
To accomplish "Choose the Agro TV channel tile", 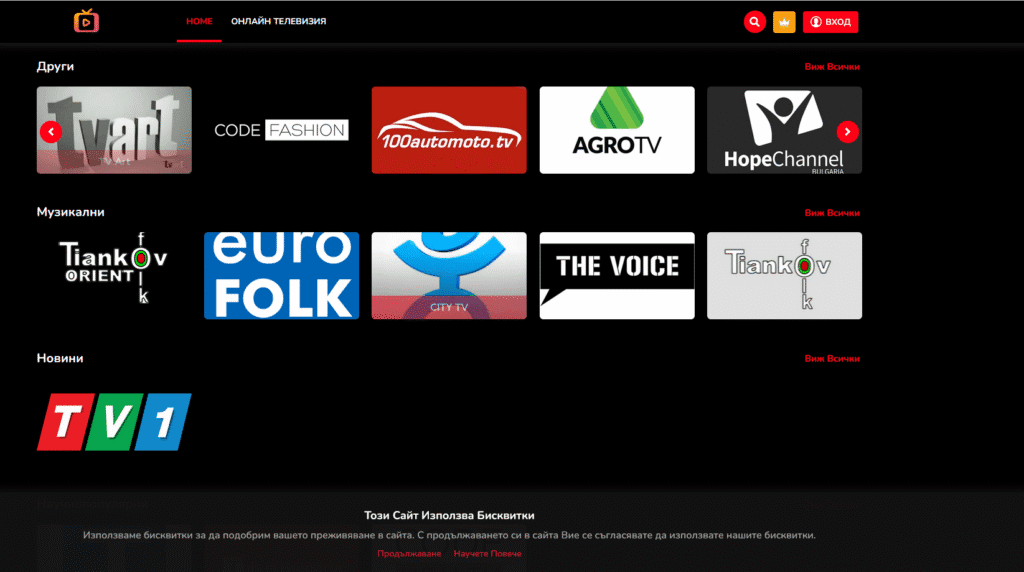I will 617,130.
